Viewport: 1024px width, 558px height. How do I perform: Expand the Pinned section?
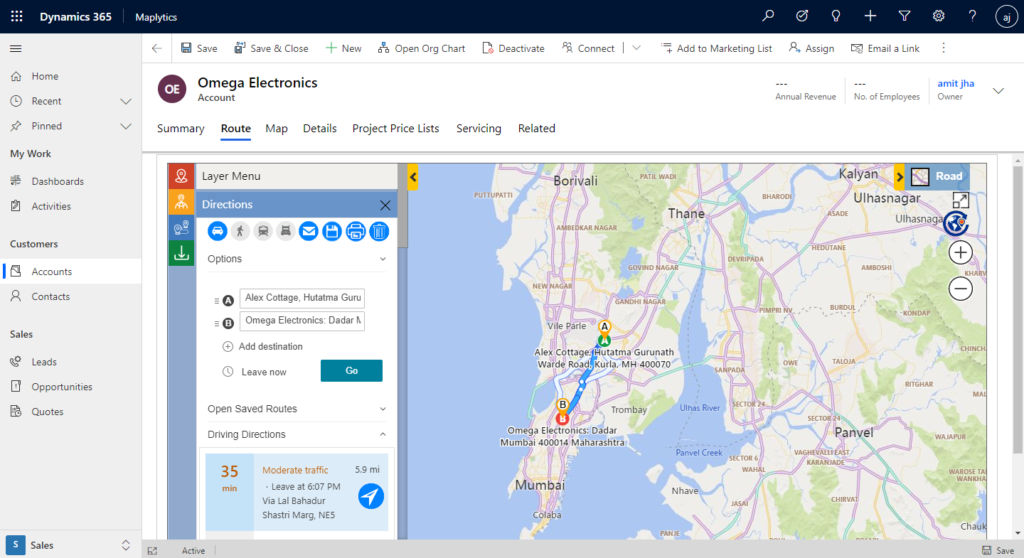point(126,126)
